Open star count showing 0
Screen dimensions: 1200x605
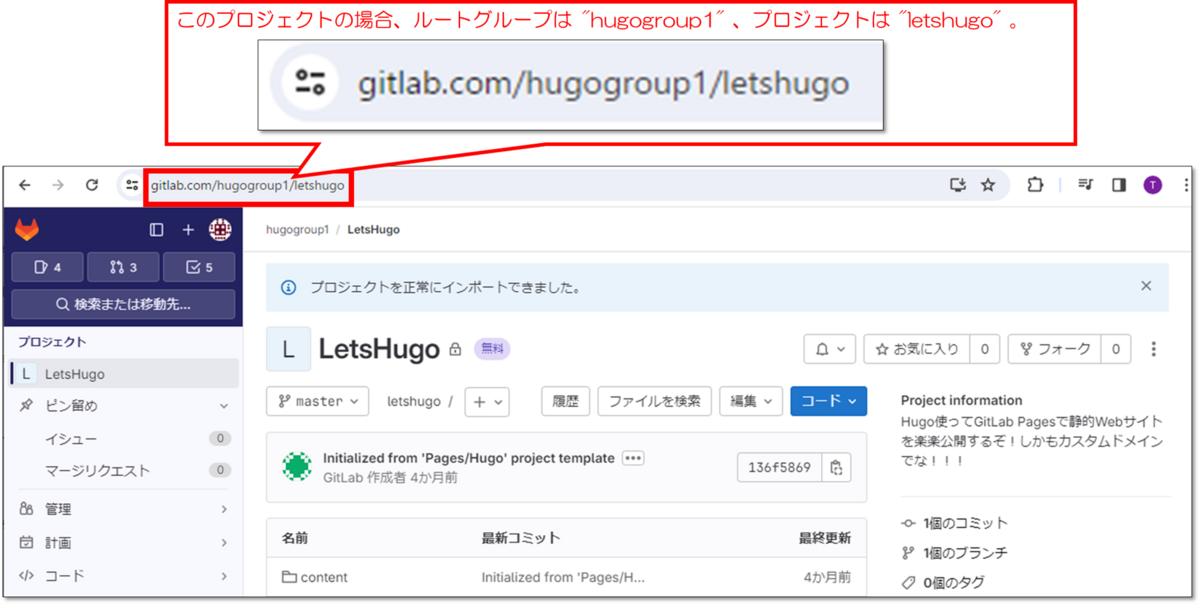click(x=985, y=349)
